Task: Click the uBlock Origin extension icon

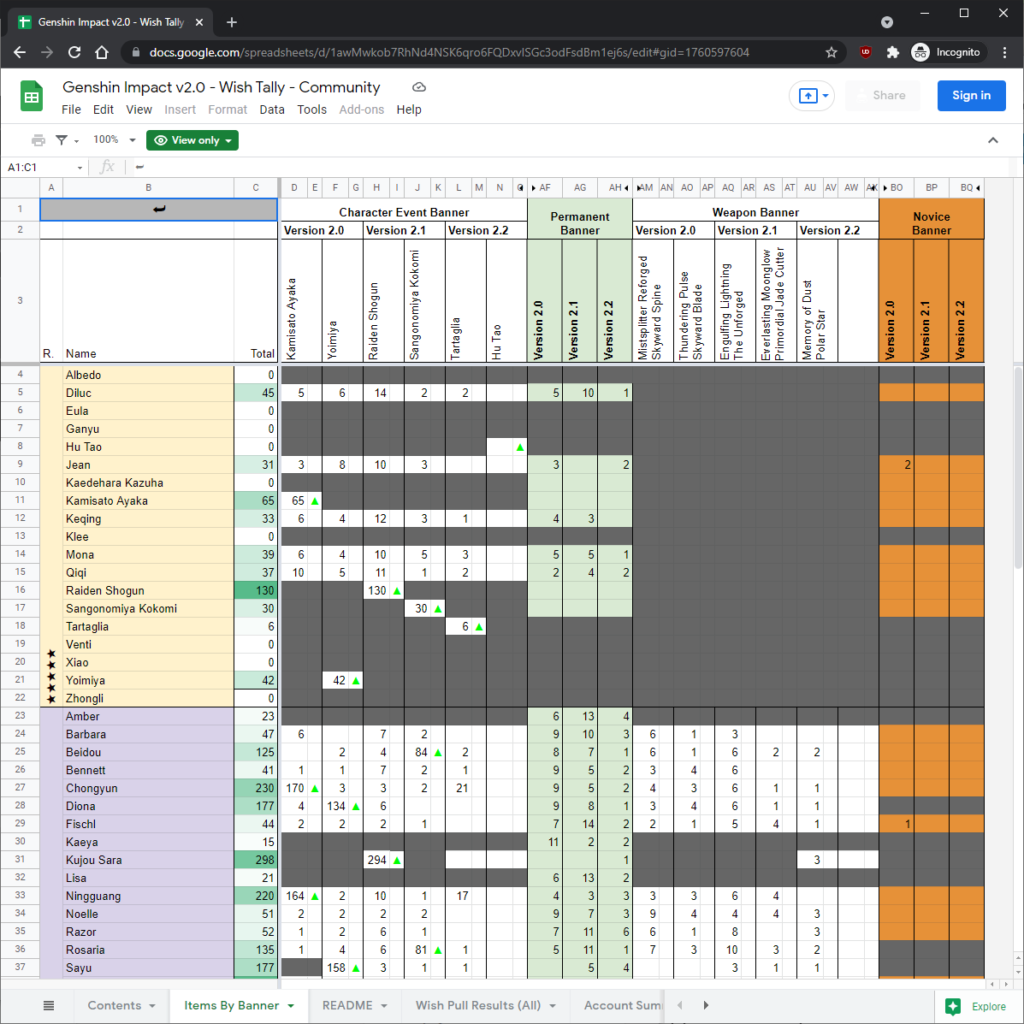Action: point(864,52)
